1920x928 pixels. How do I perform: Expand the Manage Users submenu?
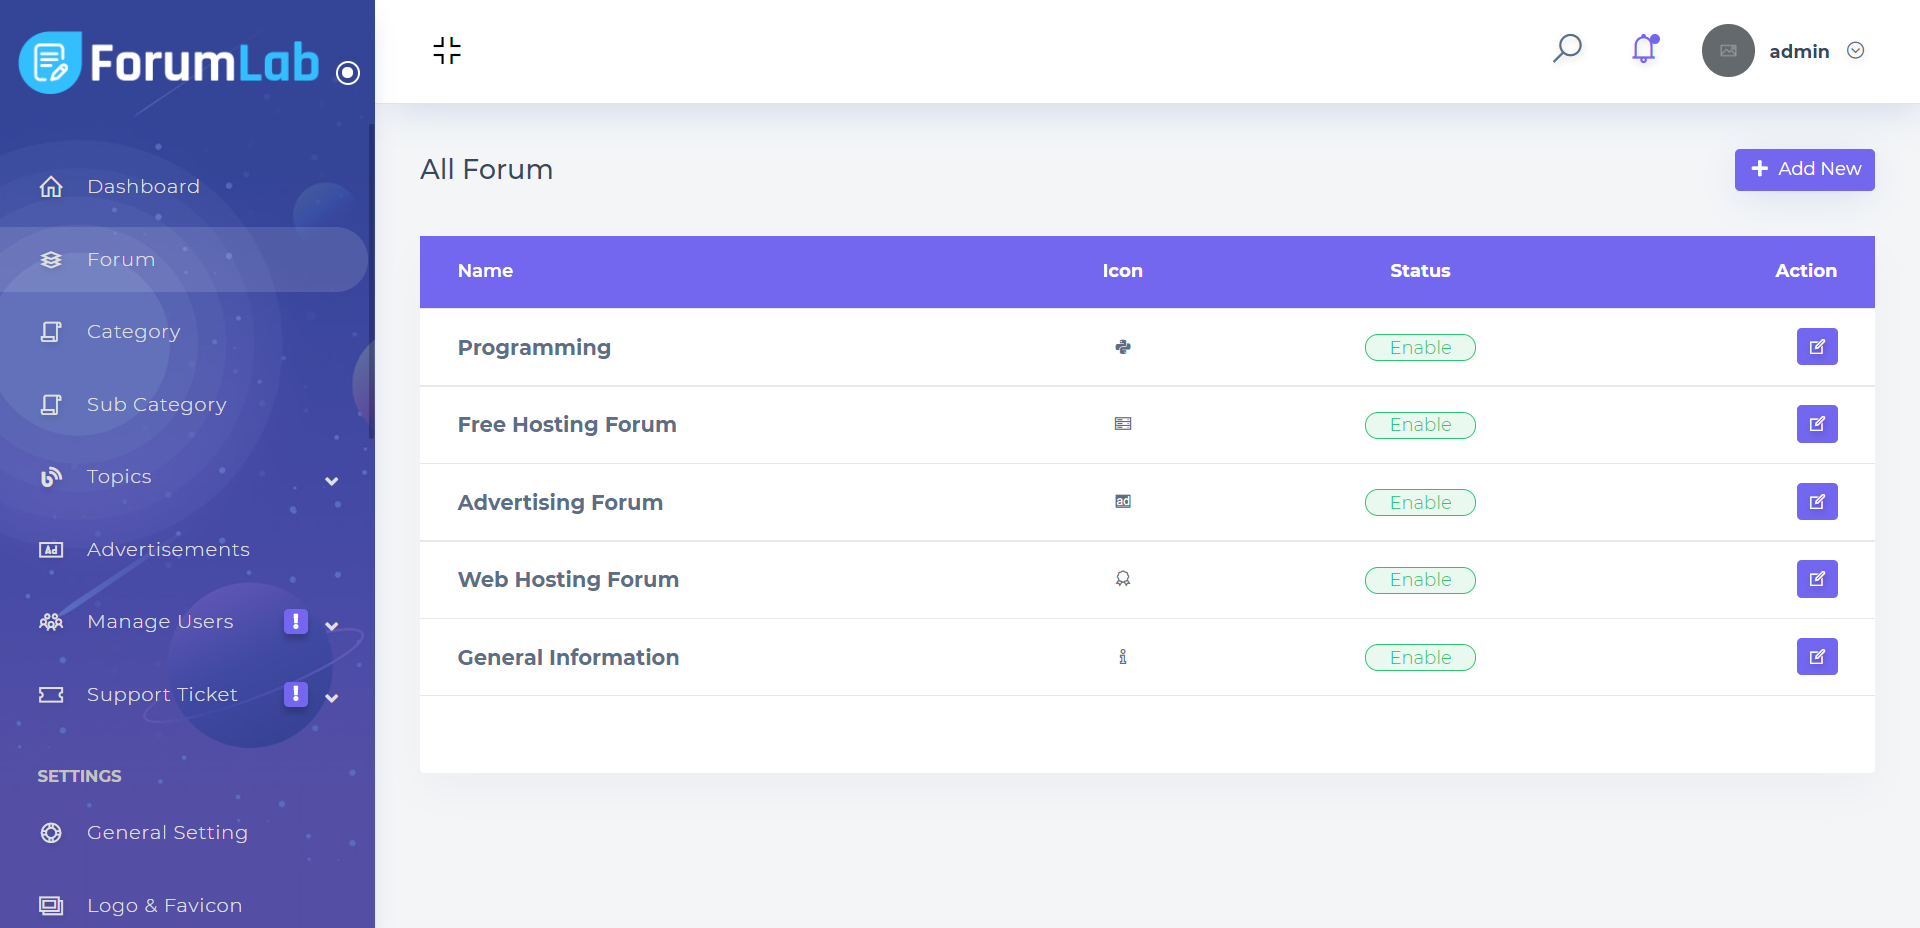click(x=332, y=626)
